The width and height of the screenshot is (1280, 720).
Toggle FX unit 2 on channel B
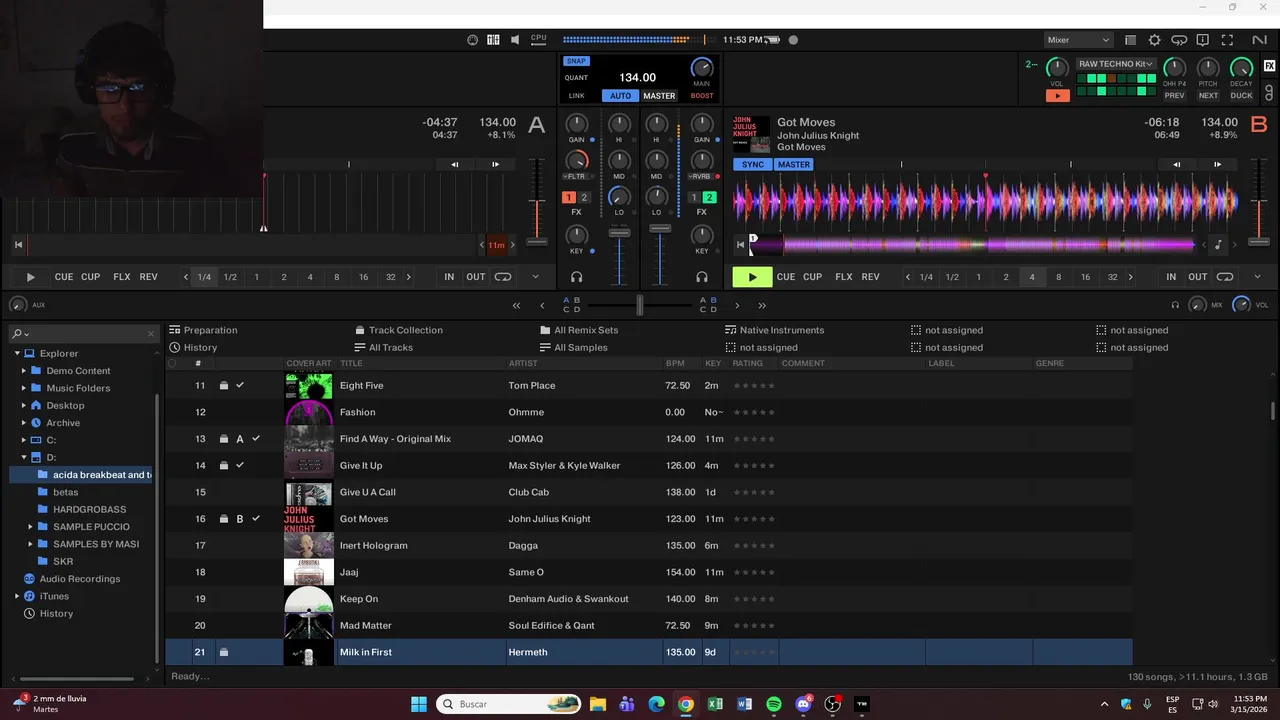(x=709, y=198)
